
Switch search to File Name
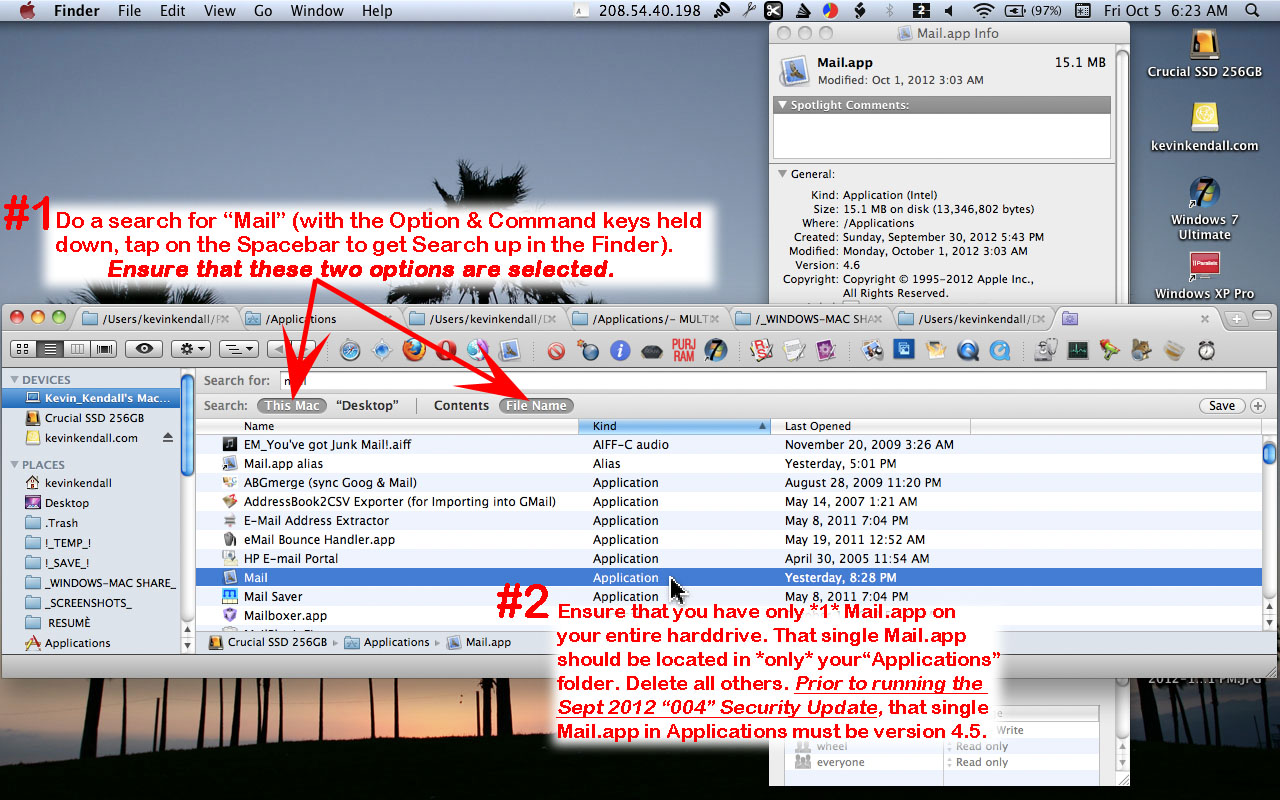(536, 405)
